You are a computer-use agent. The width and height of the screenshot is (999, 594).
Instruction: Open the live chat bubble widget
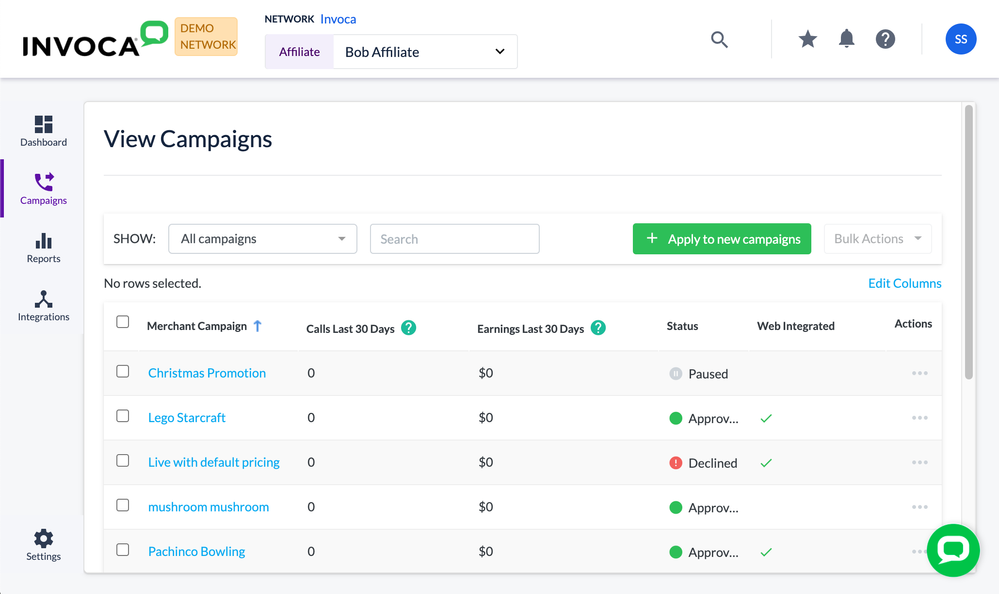[952, 550]
